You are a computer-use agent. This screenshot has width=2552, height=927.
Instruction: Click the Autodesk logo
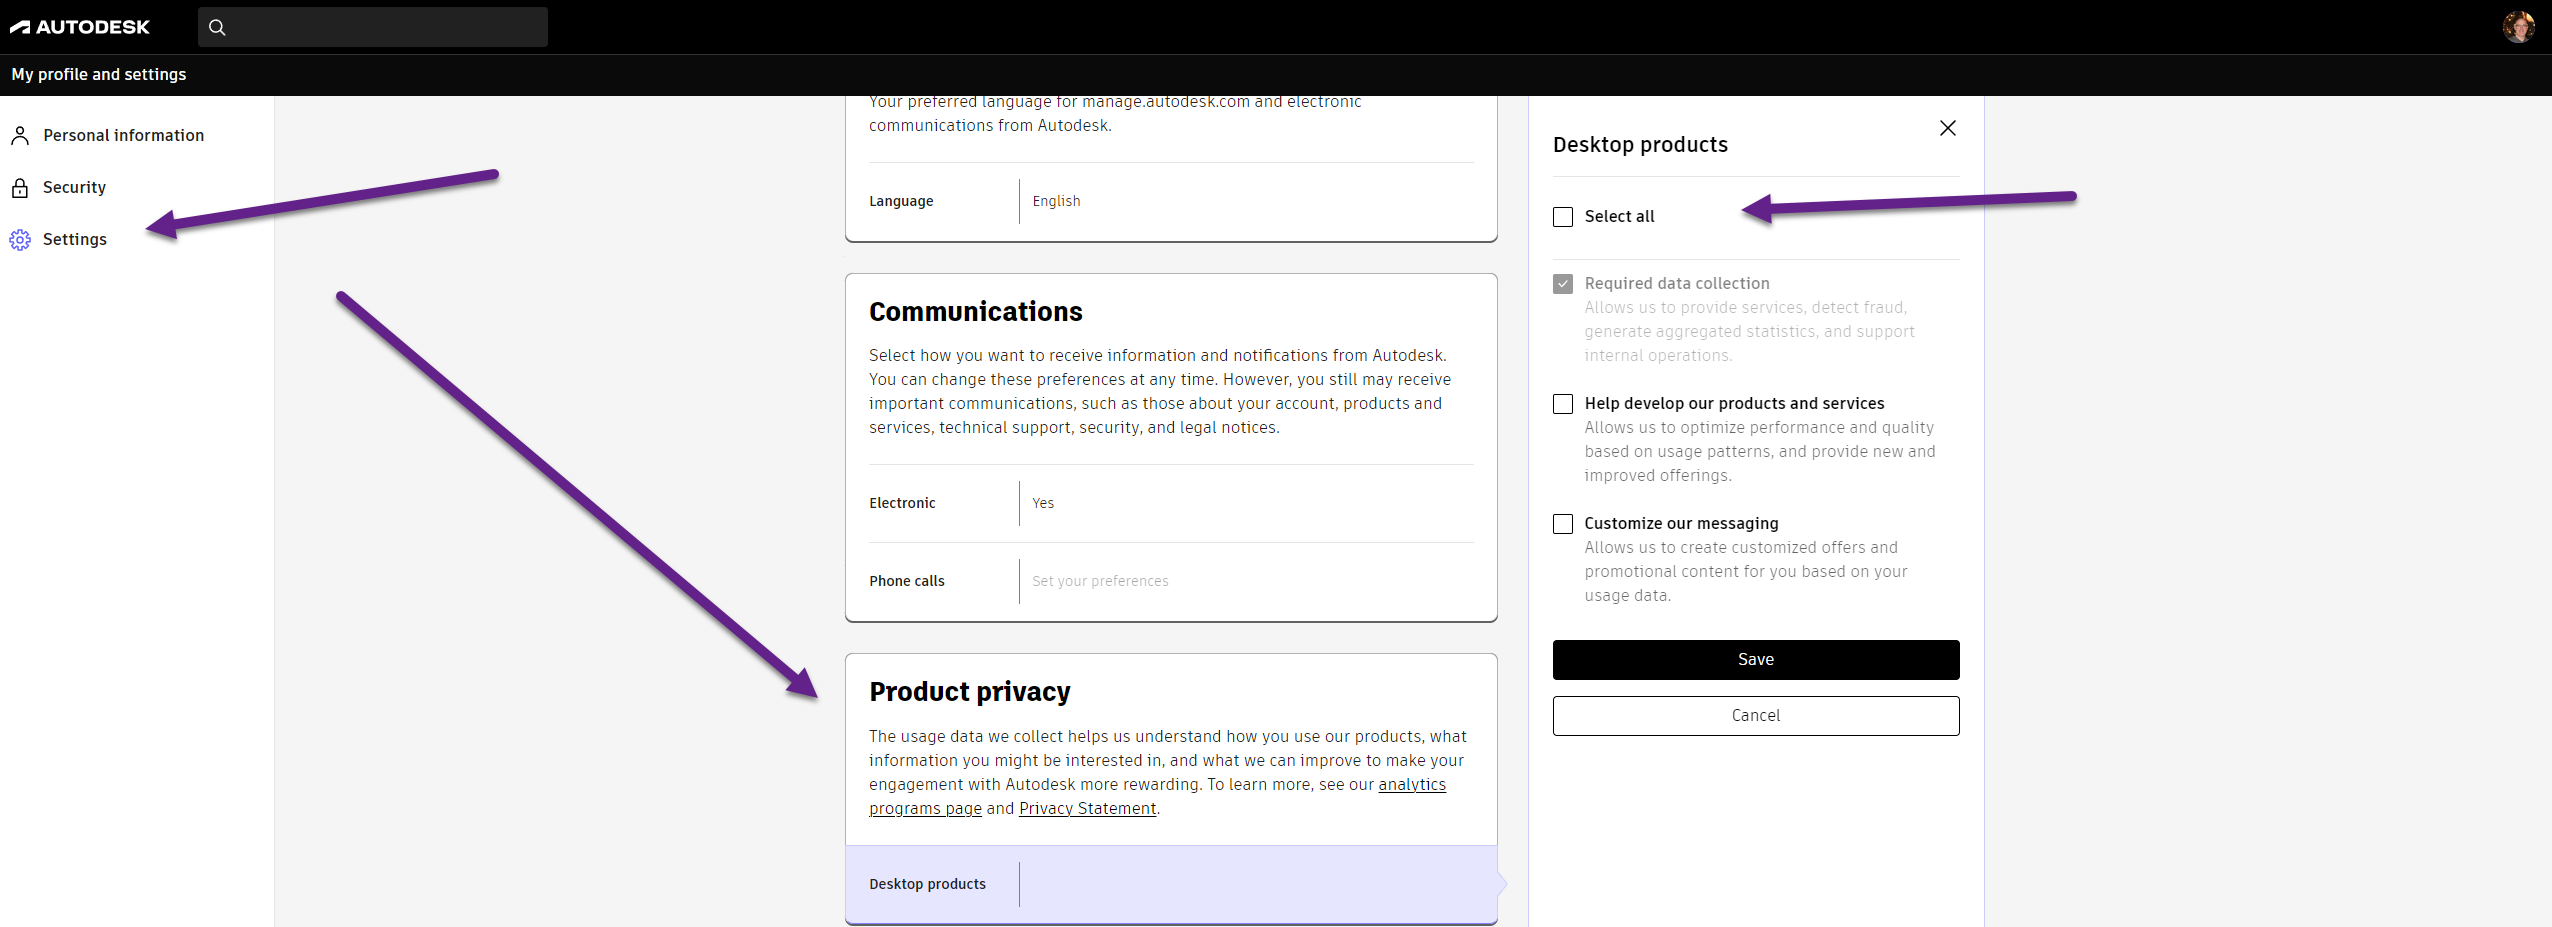tap(80, 27)
